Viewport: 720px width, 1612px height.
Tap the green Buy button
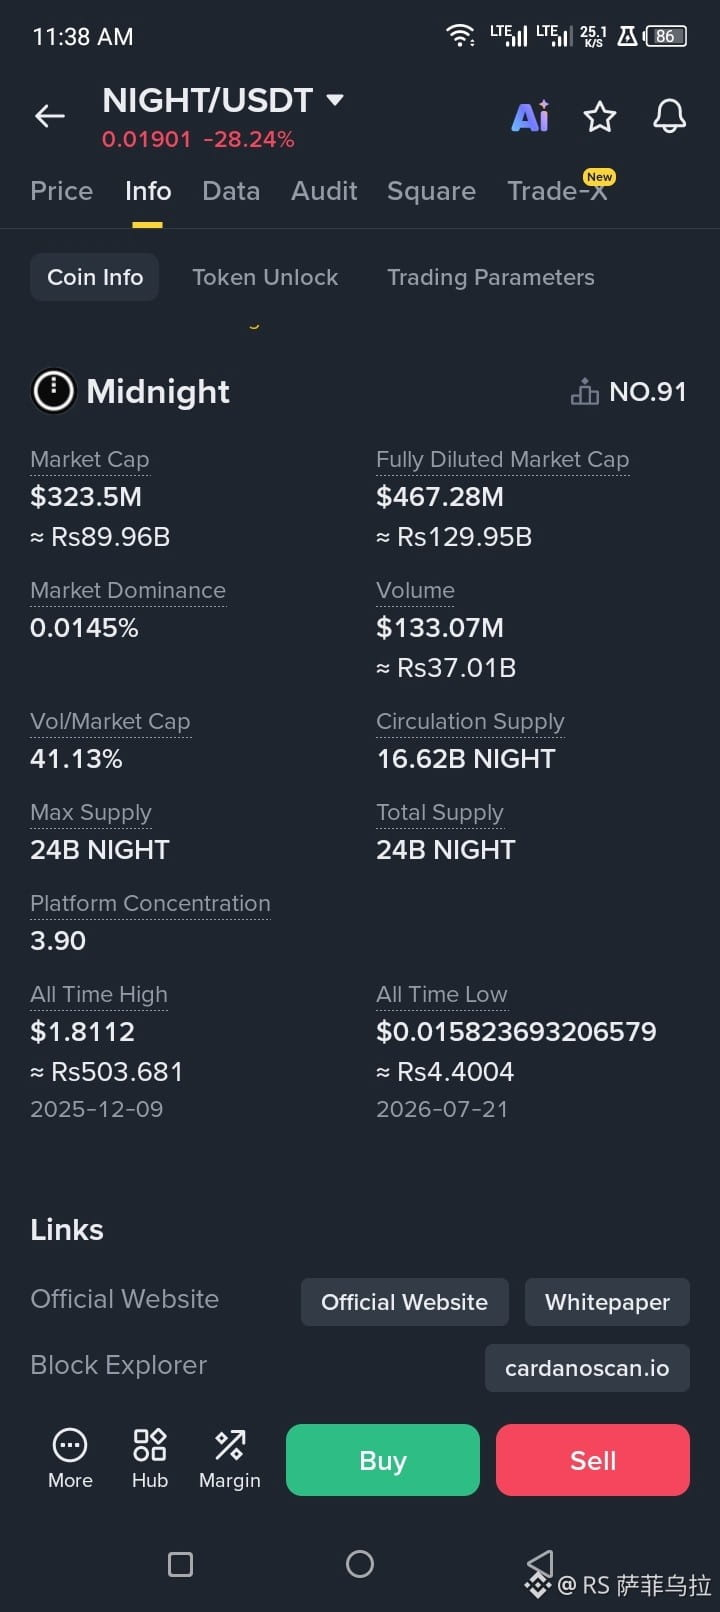(383, 1460)
